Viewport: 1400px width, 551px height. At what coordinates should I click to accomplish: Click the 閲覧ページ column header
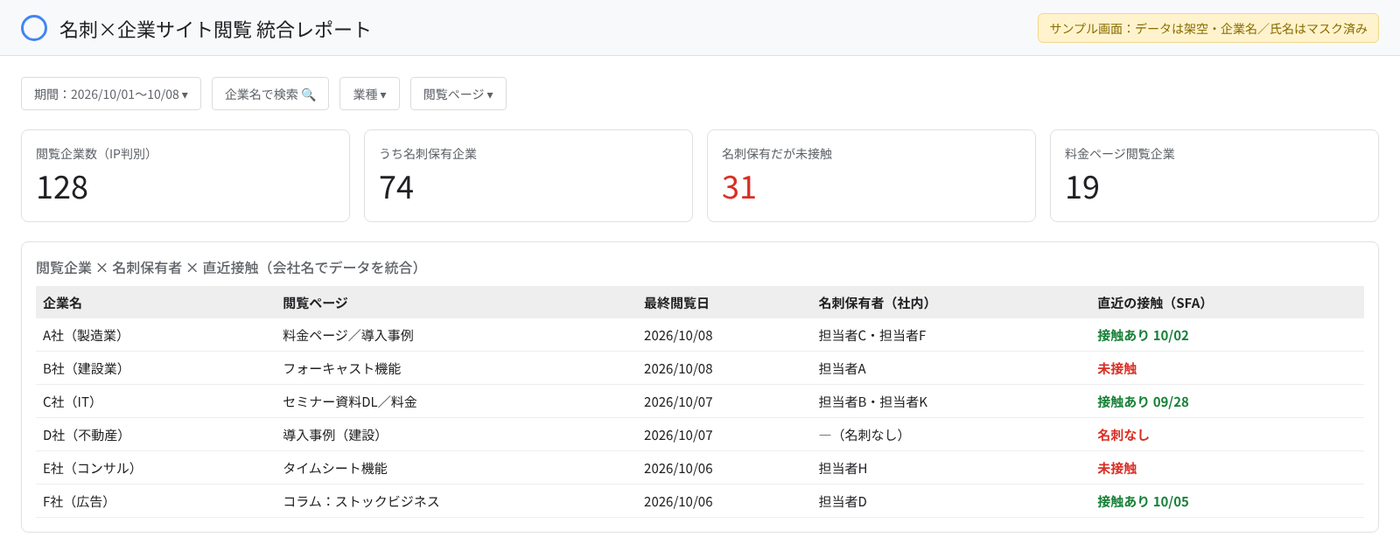click(315, 303)
